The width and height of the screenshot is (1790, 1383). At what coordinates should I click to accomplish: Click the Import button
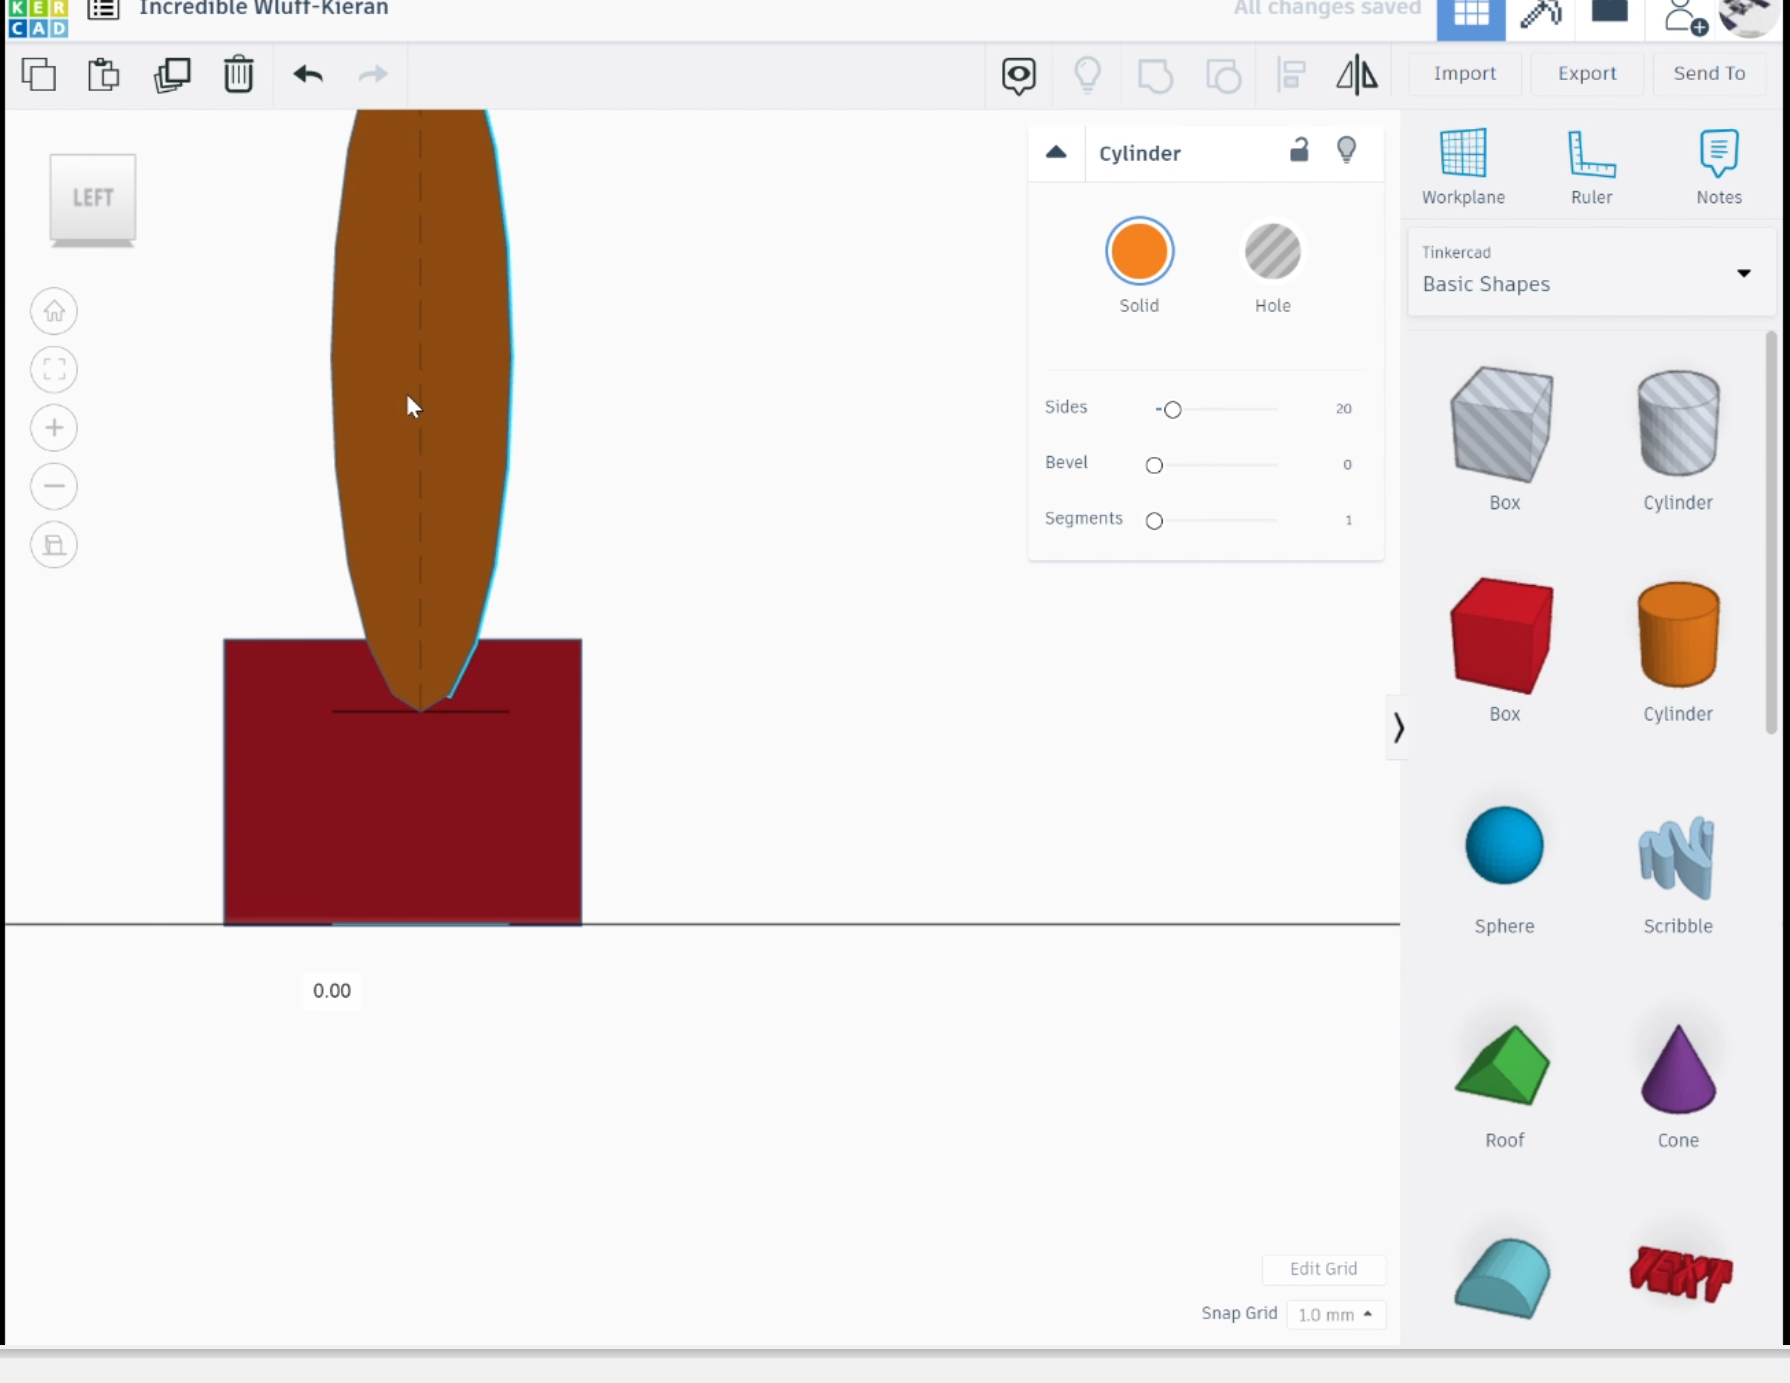[1464, 73]
